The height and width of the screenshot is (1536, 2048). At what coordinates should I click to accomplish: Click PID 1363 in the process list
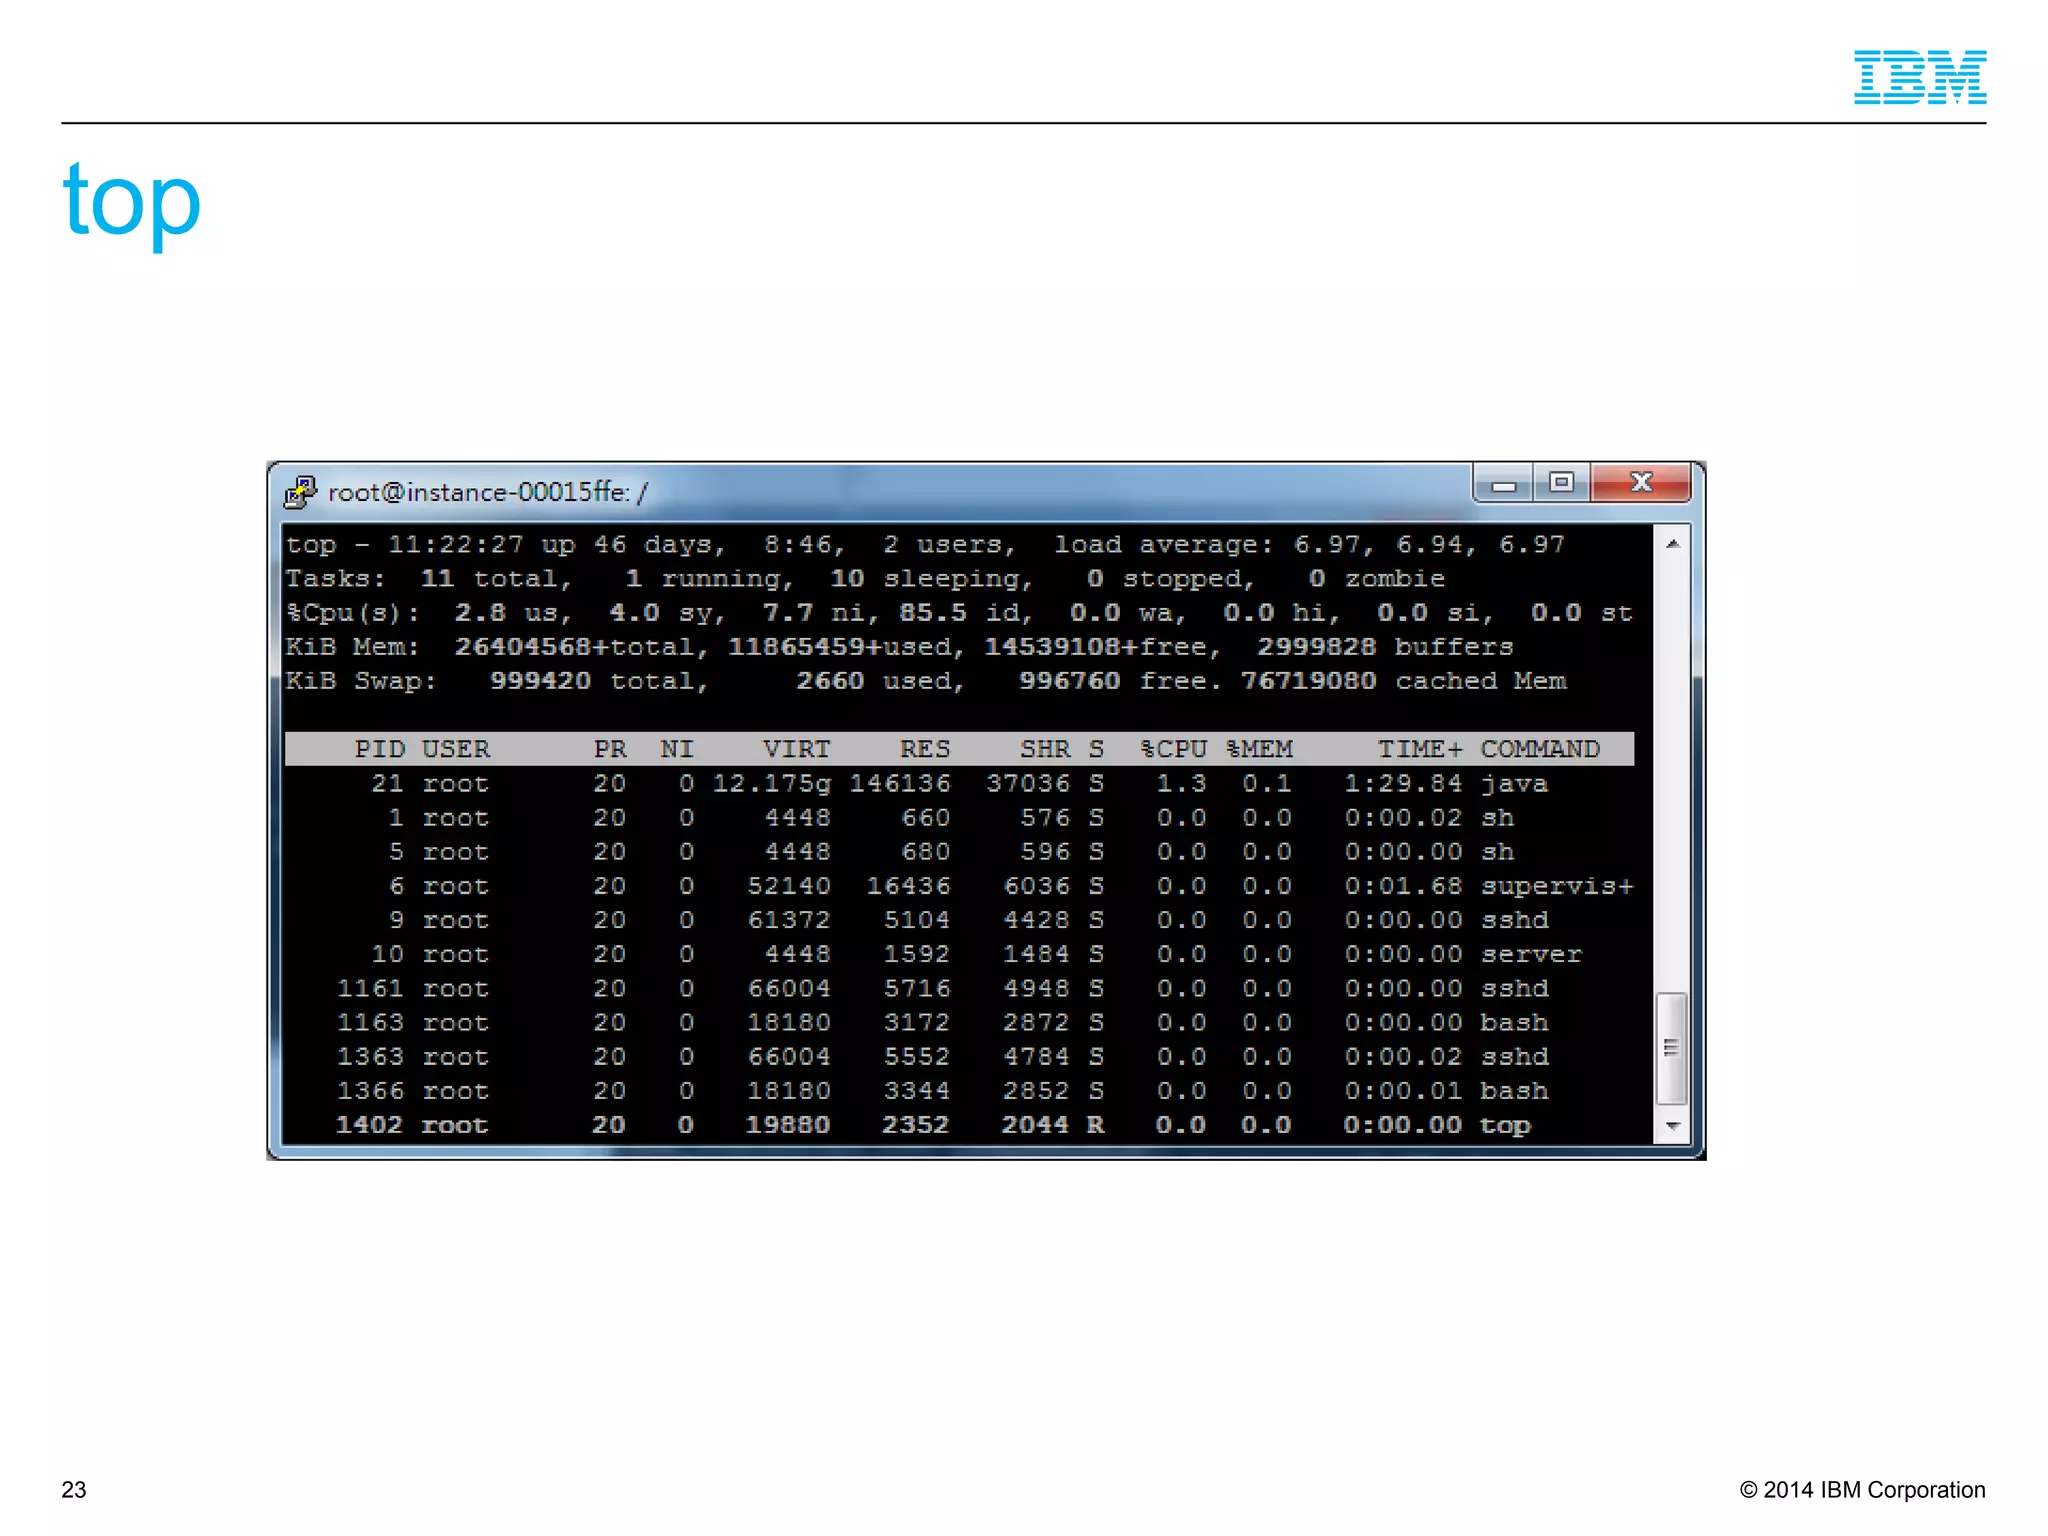tap(370, 1056)
